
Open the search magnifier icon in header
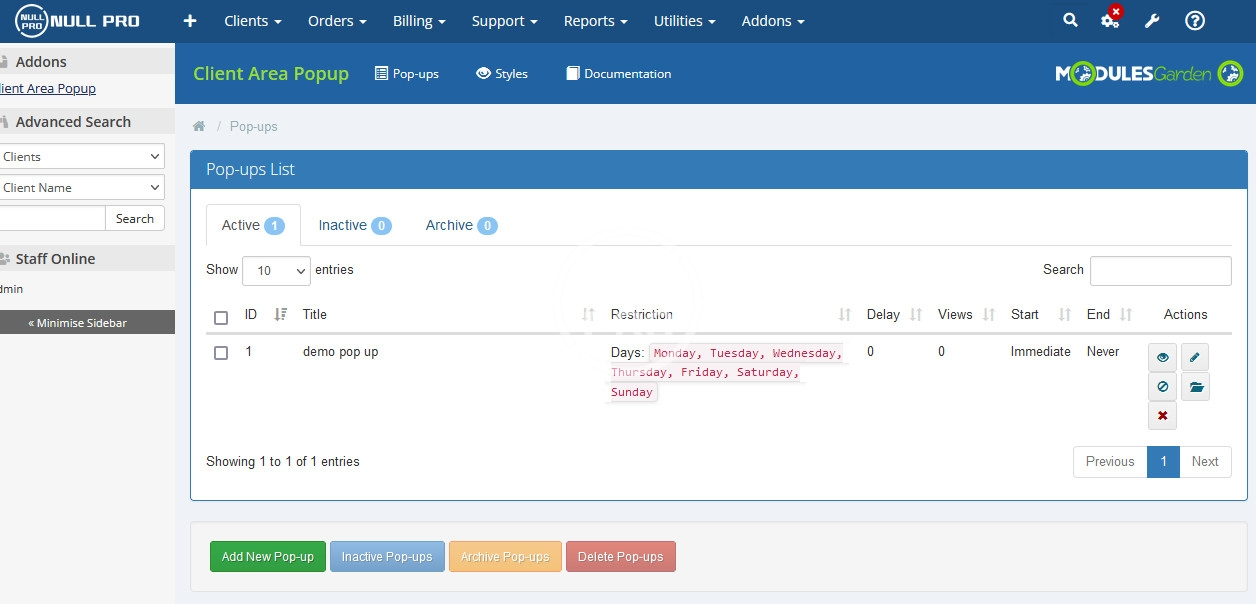click(x=1070, y=21)
